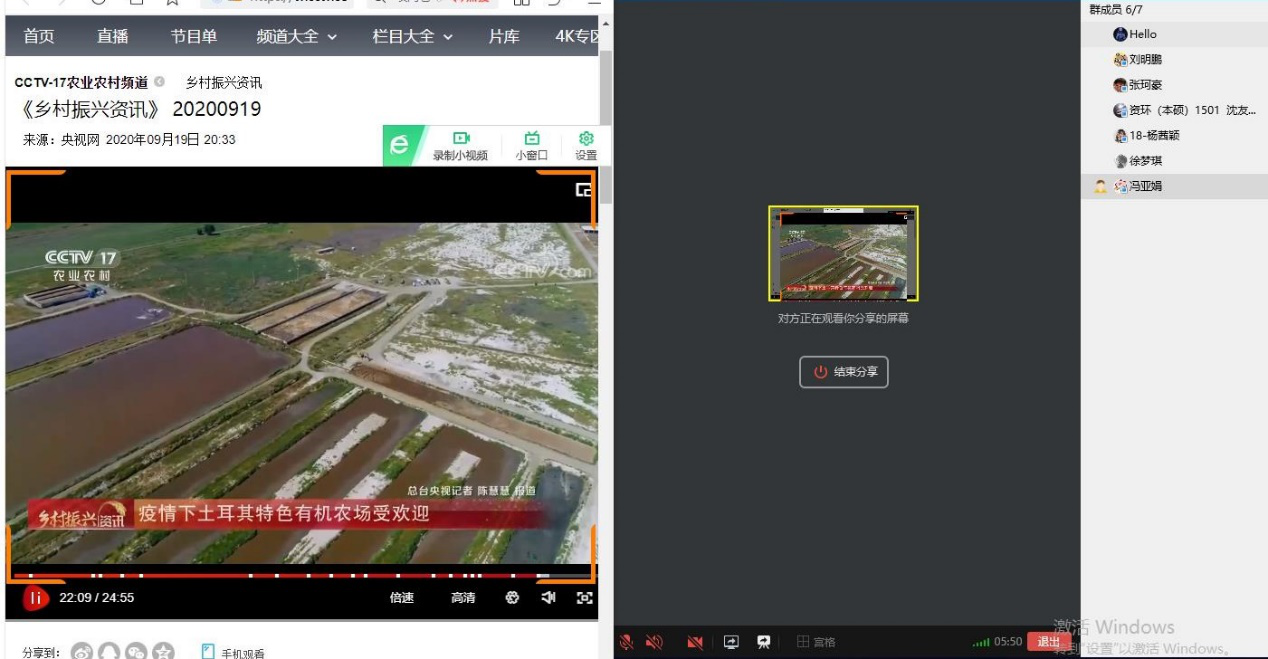Share to Weibo icon
The image size is (1268, 659).
coord(82,652)
